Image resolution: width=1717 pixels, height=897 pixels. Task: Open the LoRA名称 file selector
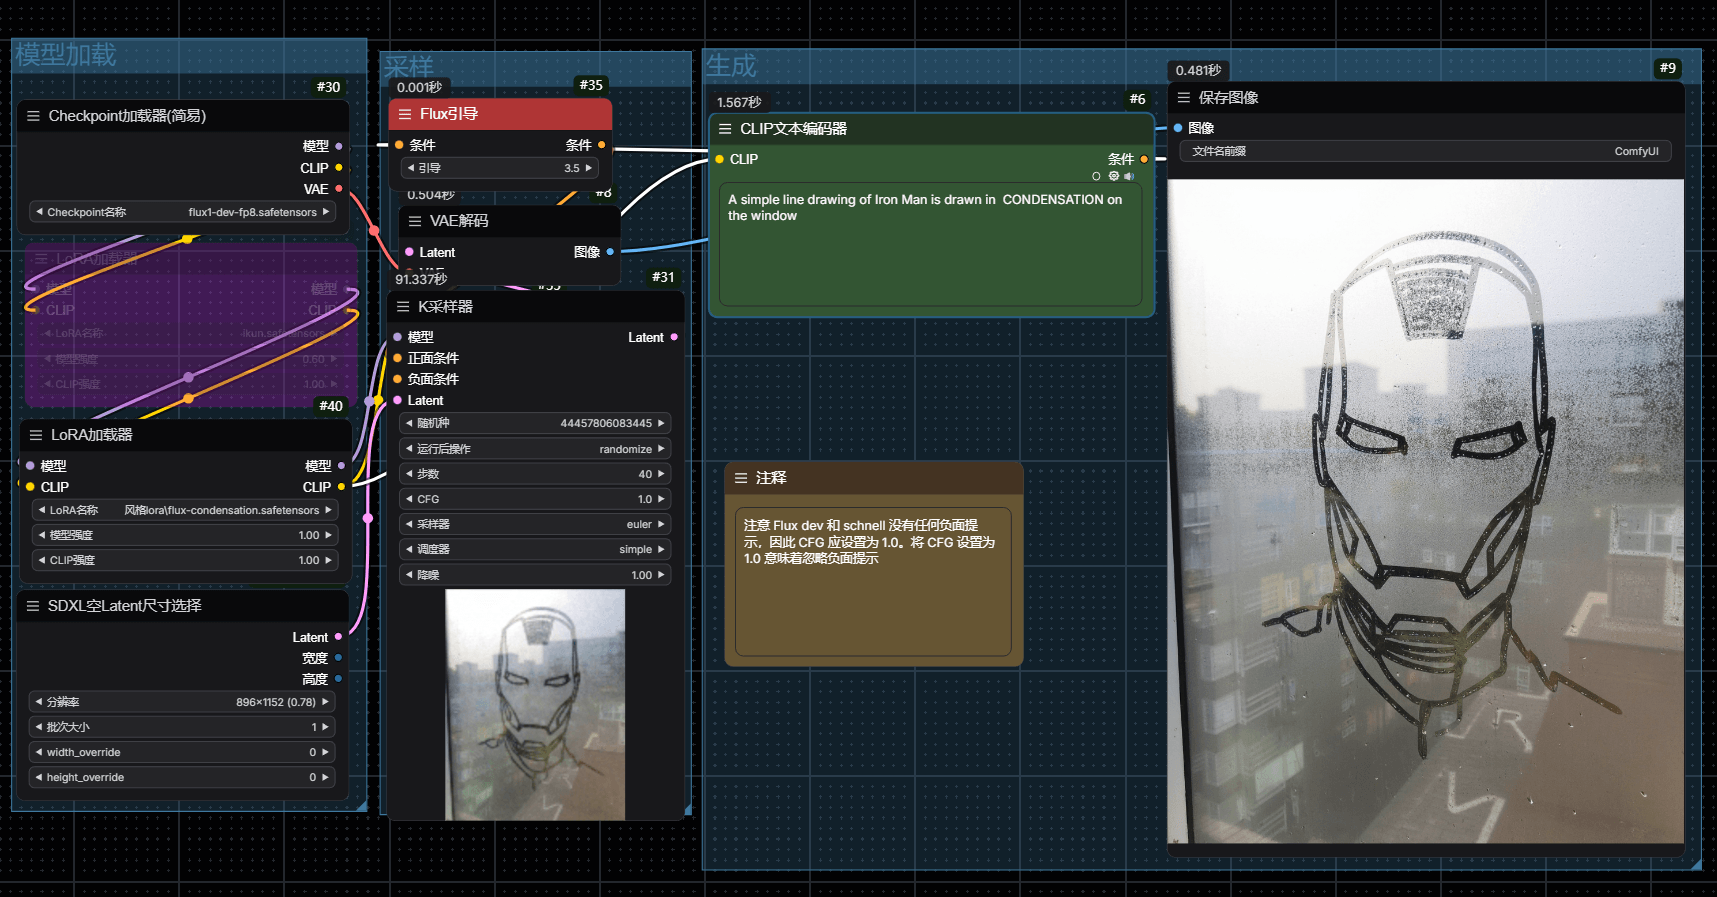184,510
